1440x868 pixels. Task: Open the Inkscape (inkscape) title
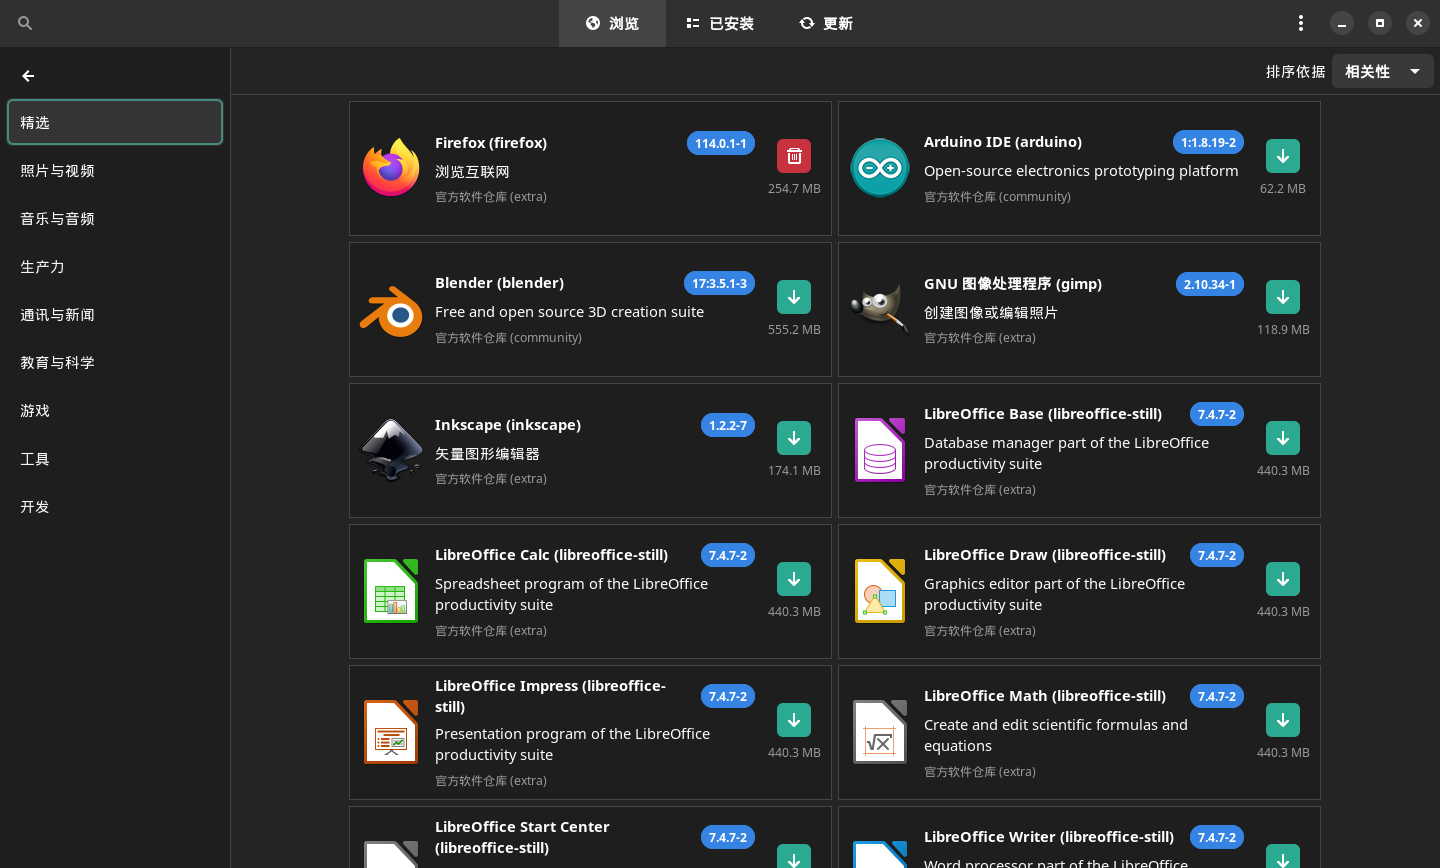[508, 425]
